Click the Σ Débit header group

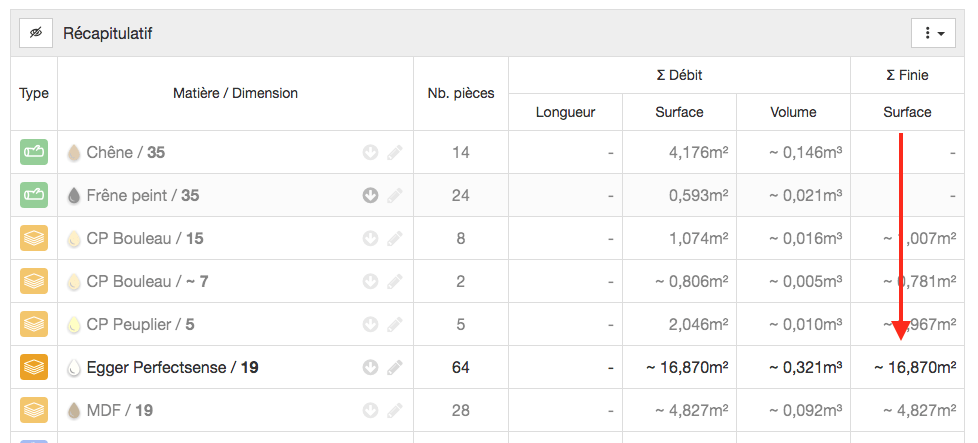(x=679, y=75)
